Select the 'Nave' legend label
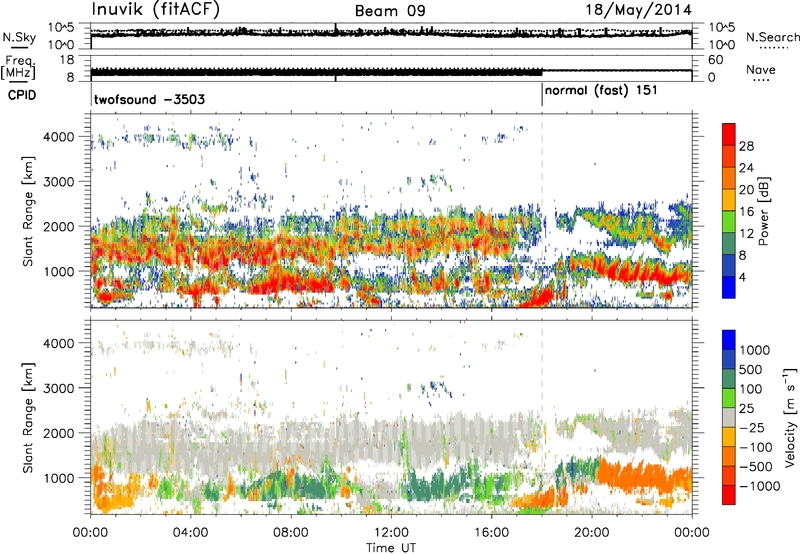The image size is (800, 554). tap(761, 69)
